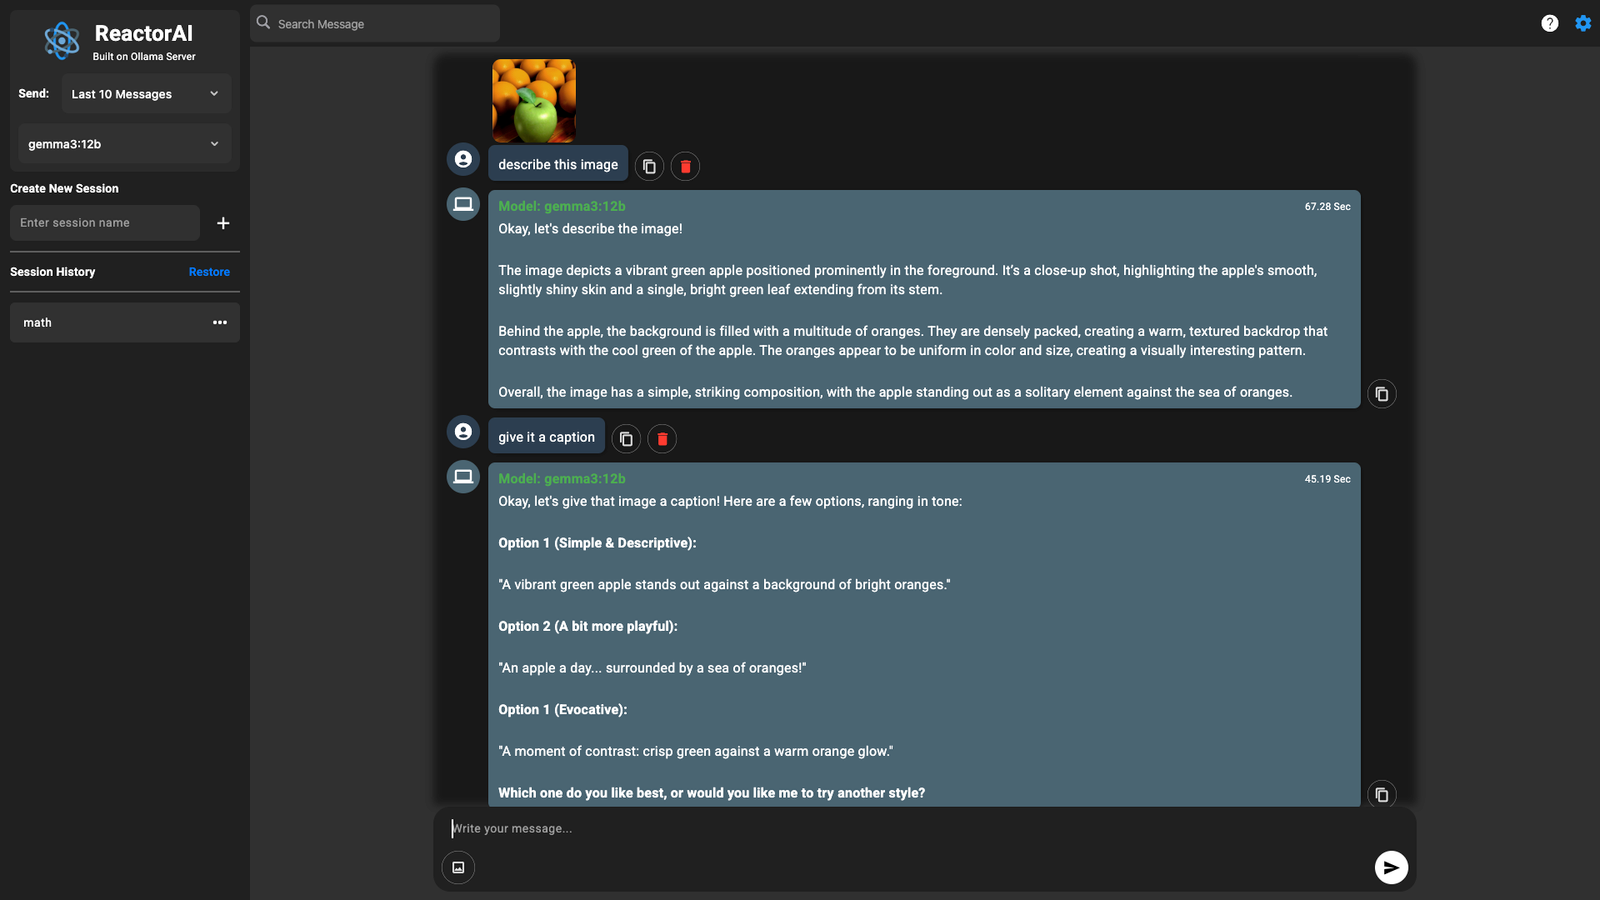Copy the 'describe this image' message

pyautogui.click(x=649, y=166)
